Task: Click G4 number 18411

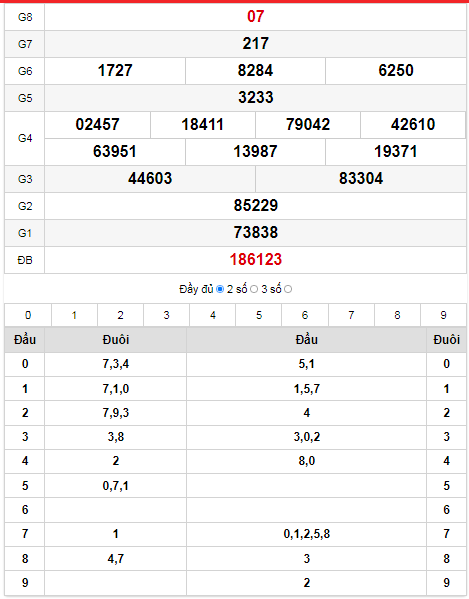Action: [x=202, y=125]
